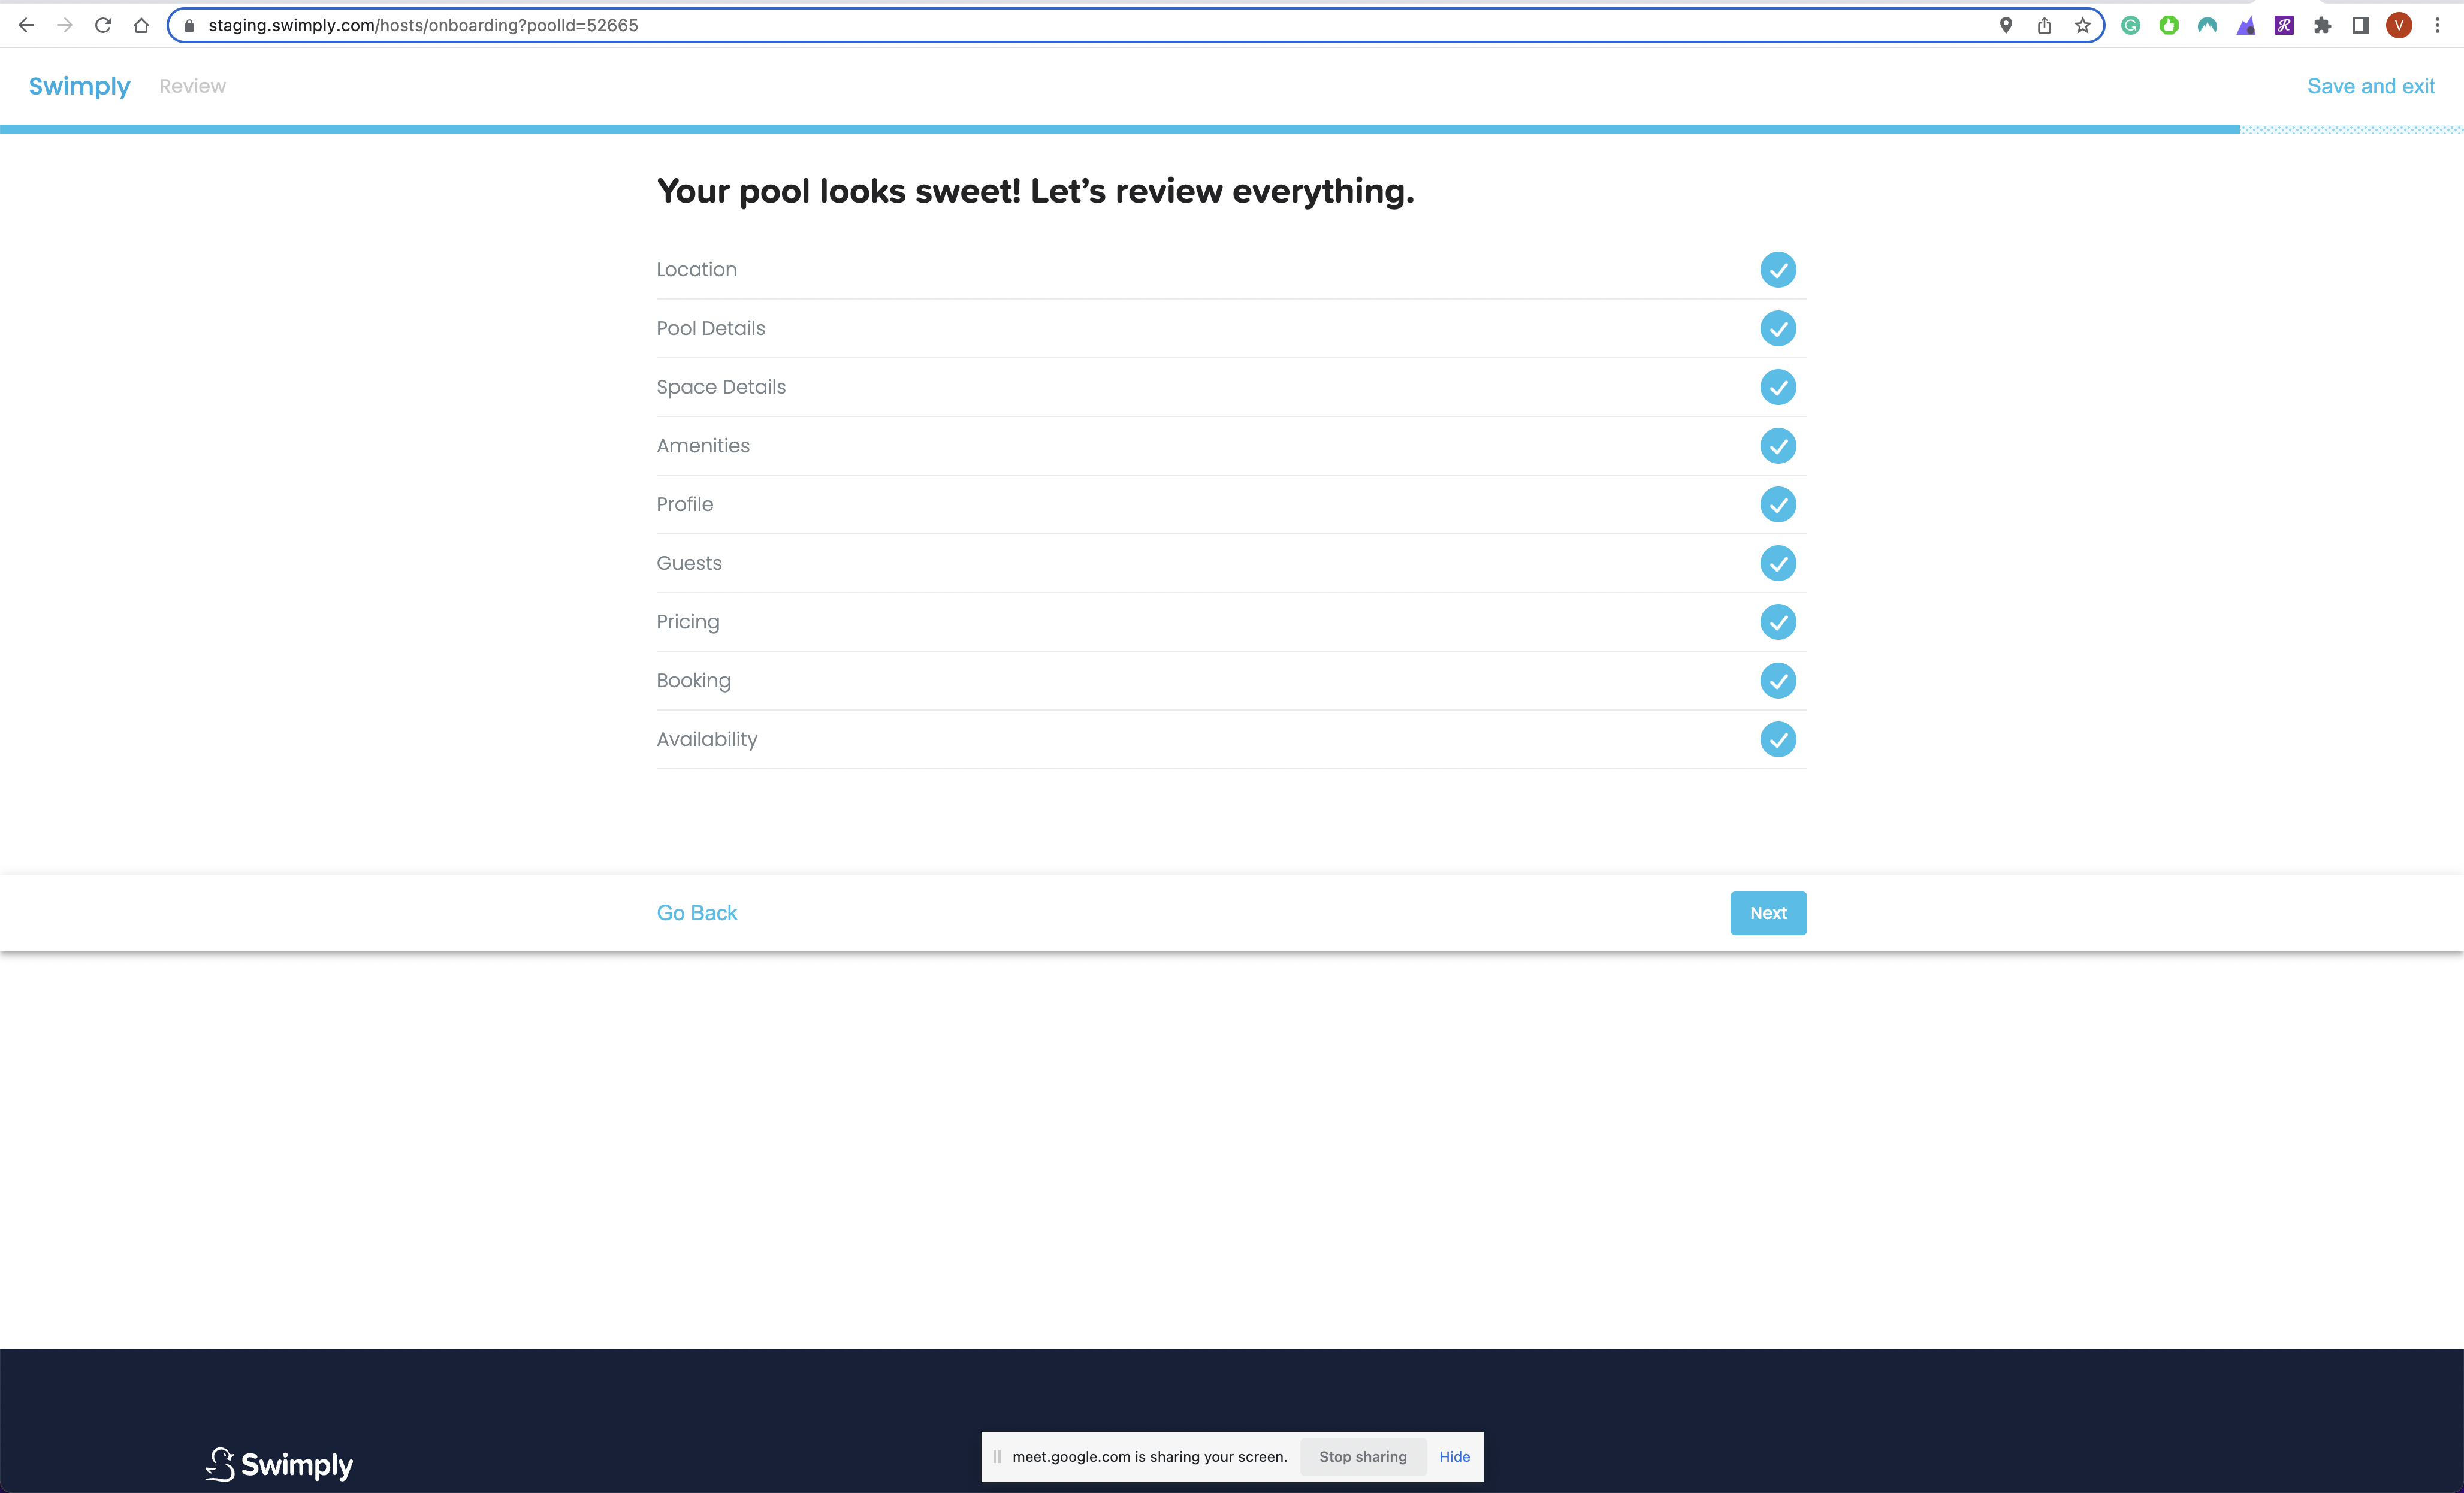This screenshot has width=2464, height=1493.
Task: Bookmark page with star icon
Action: pyautogui.click(x=2082, y=25)
